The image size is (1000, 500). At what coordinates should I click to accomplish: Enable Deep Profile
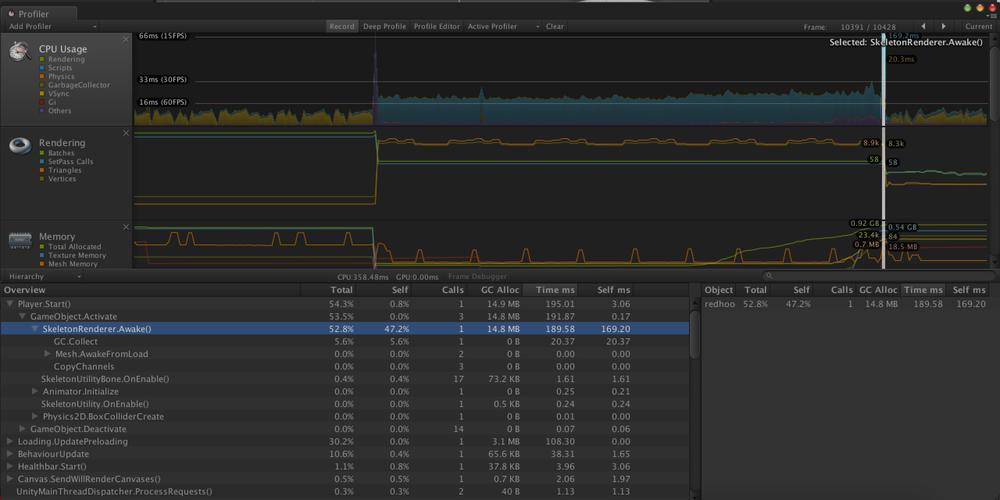(x=385, y=27)
